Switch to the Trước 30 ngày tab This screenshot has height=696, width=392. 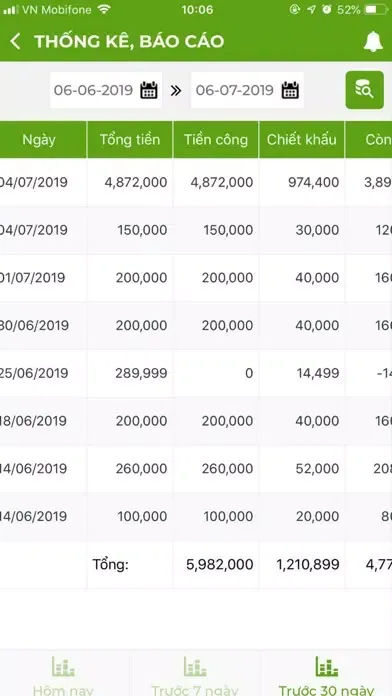tap(327, 675)
